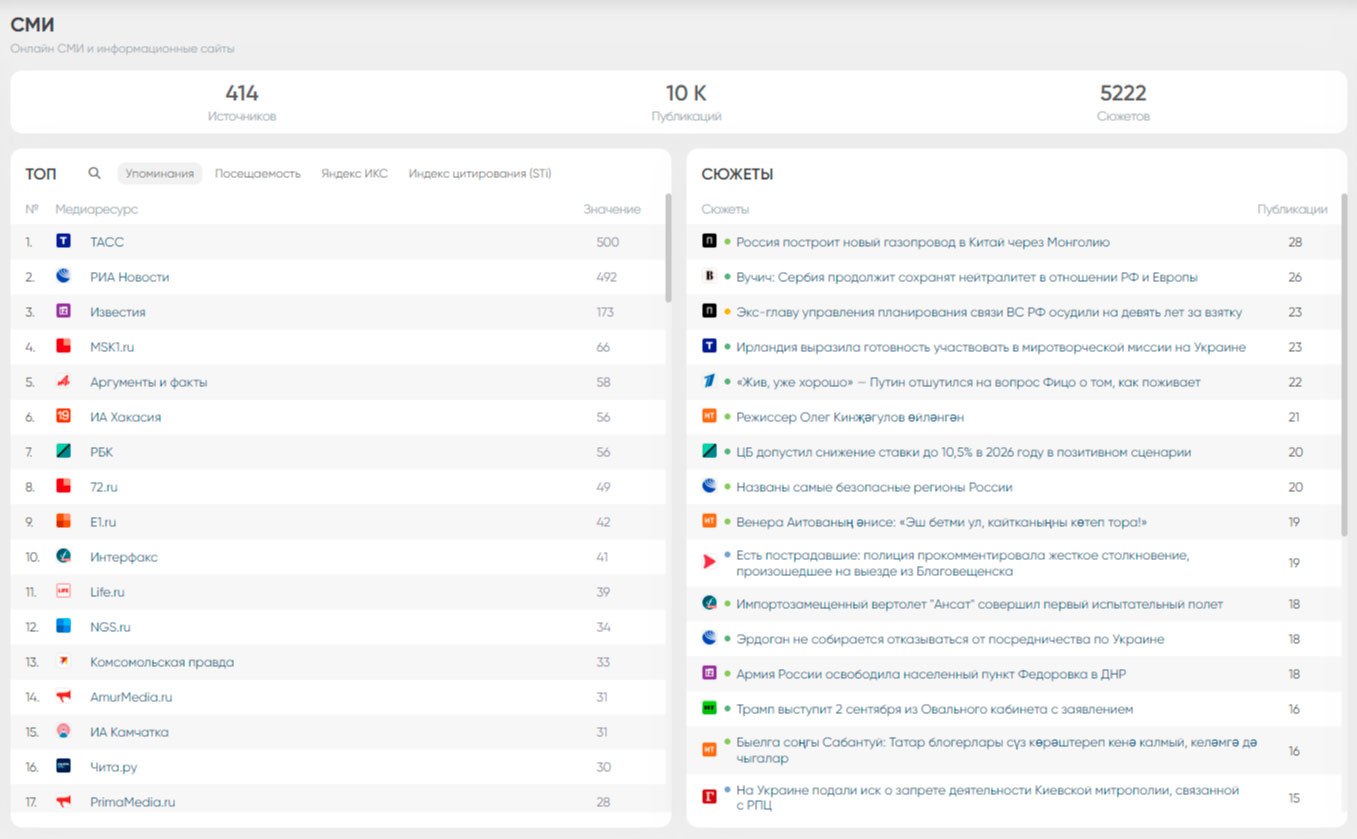The width and height of the screenshot is (1357, 839).
Task: Click the Известия purple icon in the ТОП list
Action: pos(63,311)
